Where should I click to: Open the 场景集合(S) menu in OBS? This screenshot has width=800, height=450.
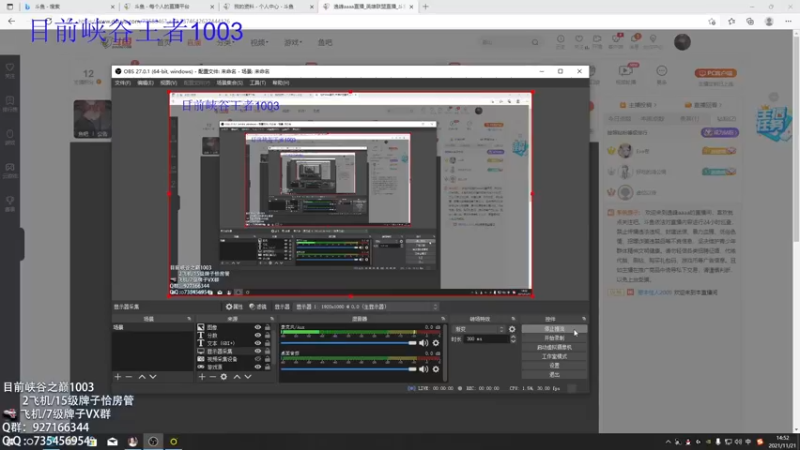(x=230, y=83)
